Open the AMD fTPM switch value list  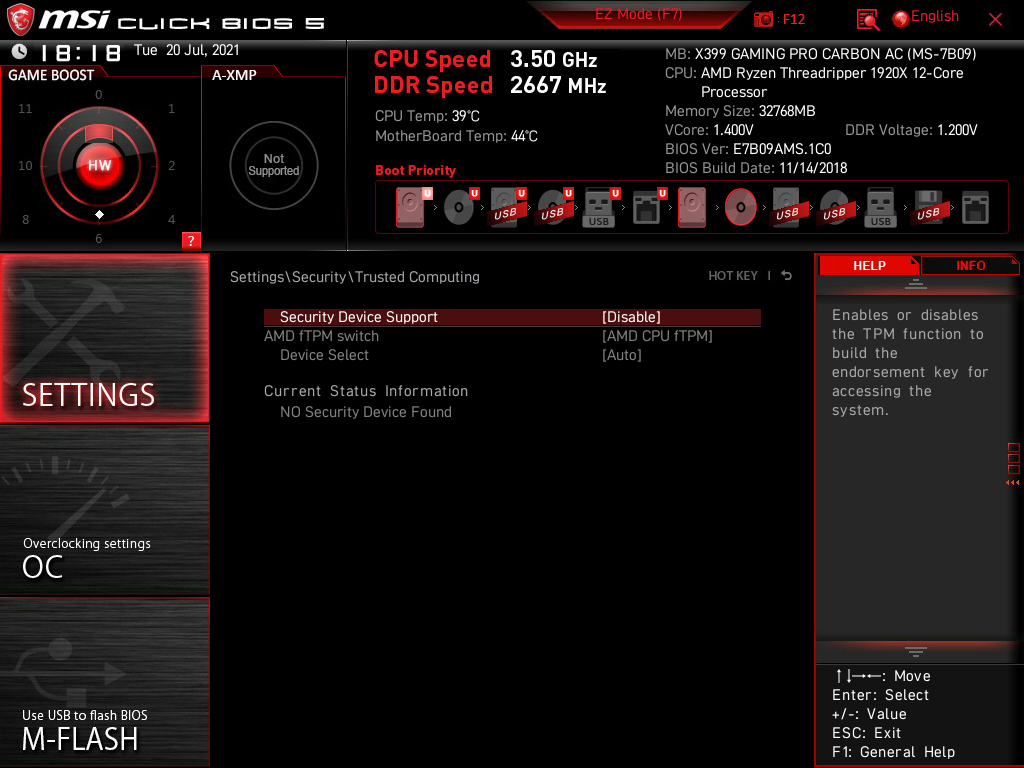[657, 336]
